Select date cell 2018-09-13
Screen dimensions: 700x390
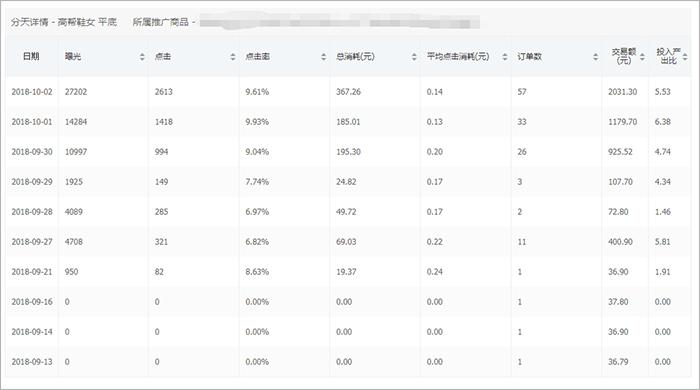(32, 361)
